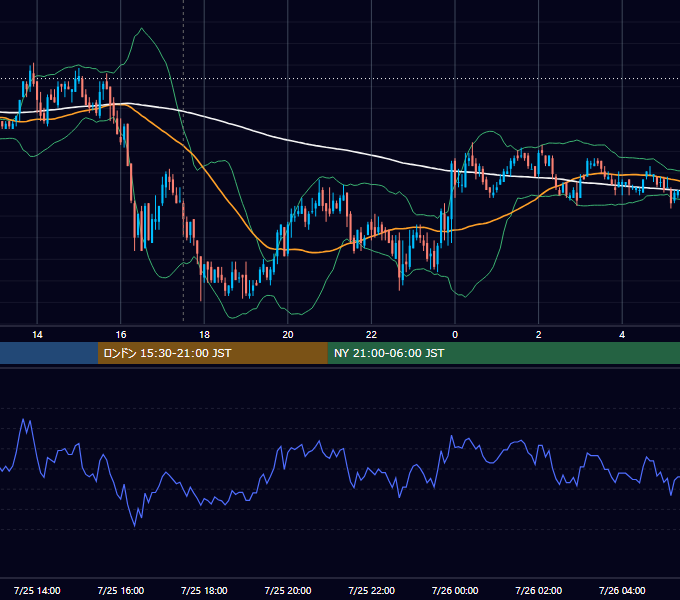Screen dimensions: 680x600
Task: Click the 7/26 02:00 time label
Action: coord(539,590)
